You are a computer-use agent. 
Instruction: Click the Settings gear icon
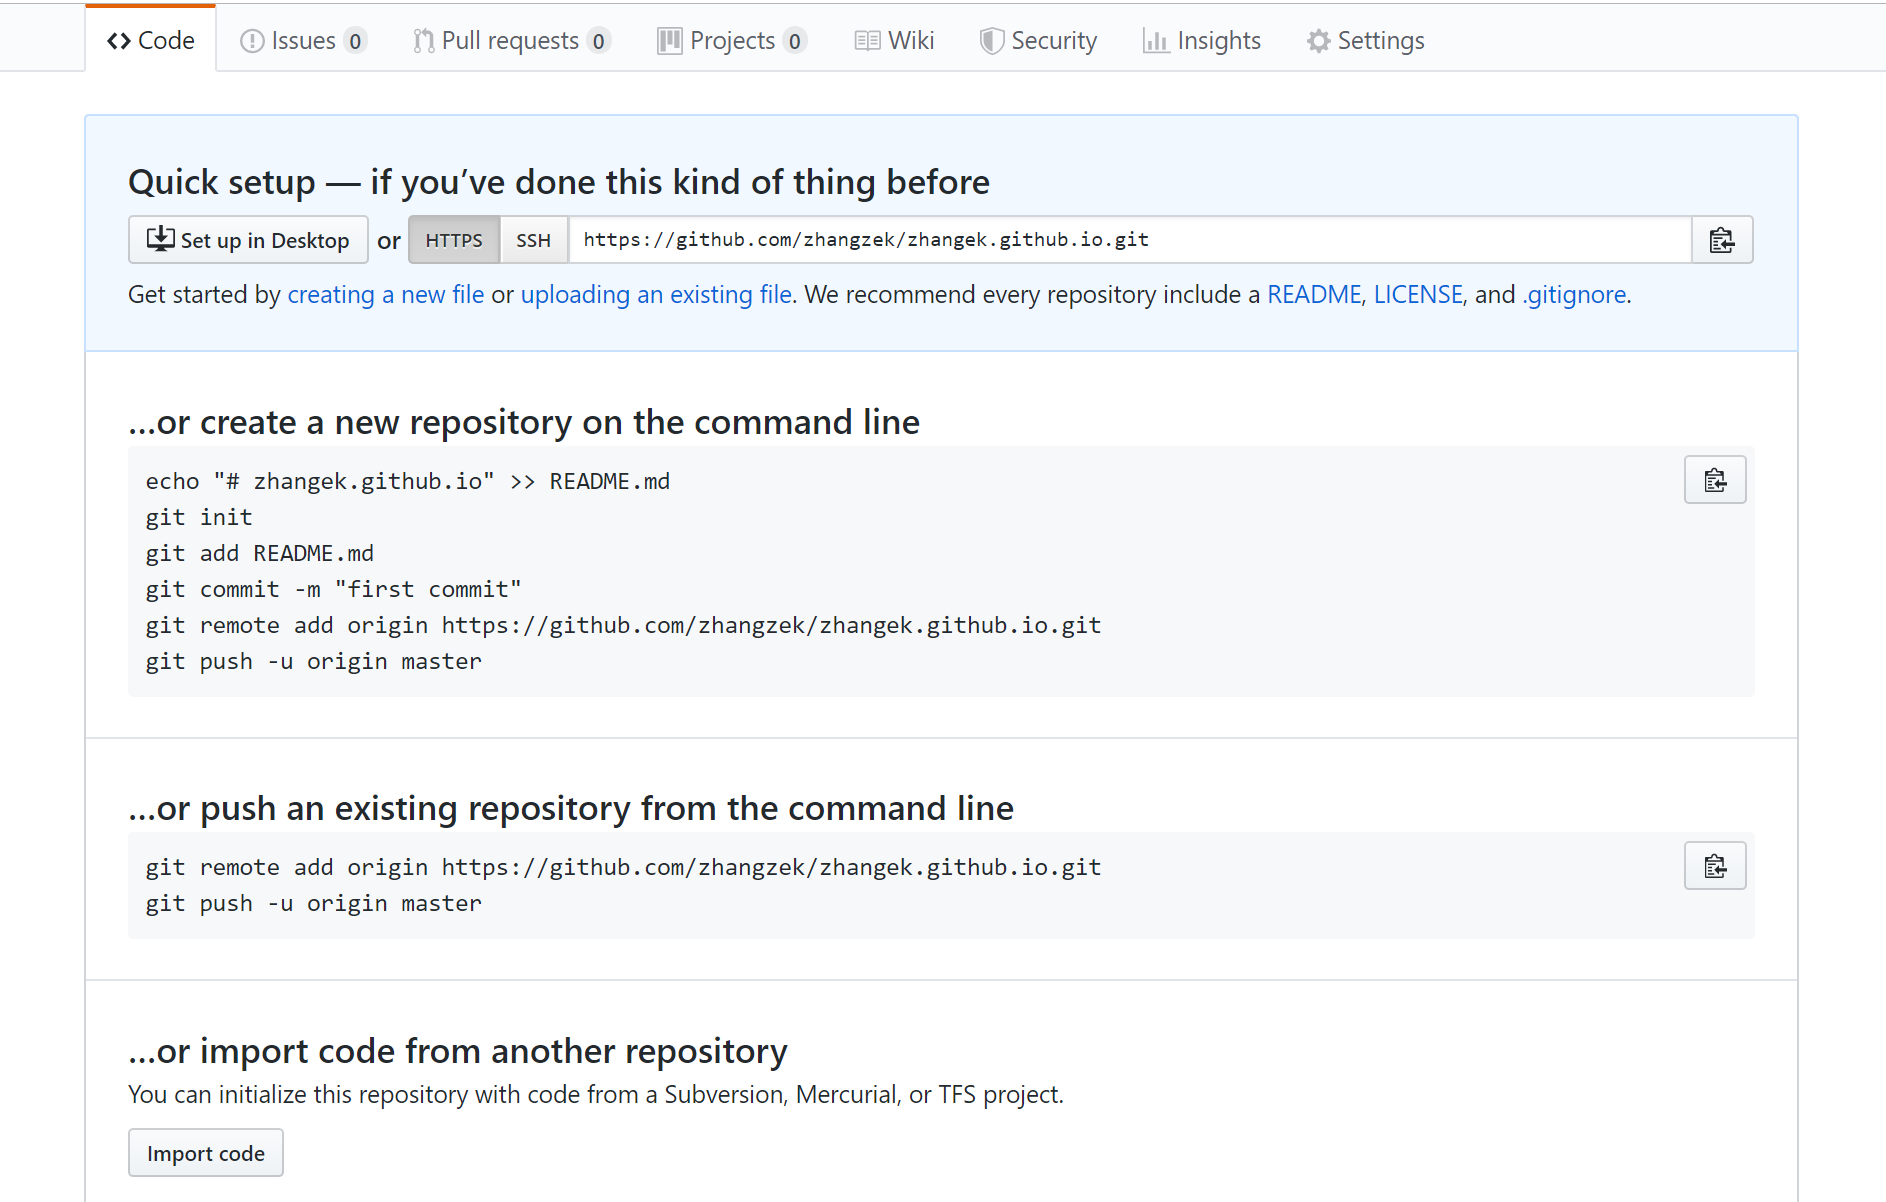pos(1319,41)
